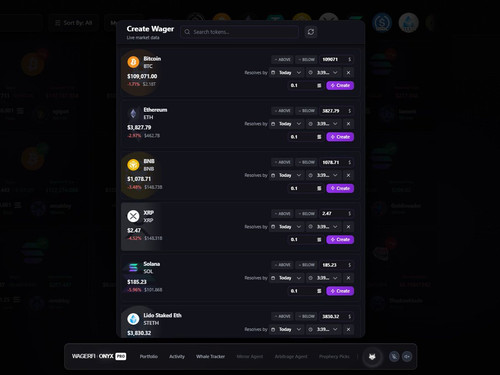Toggle ABOVE for Bitcoin wager
The width and height of the screenshot is (500, 375).
(x=283, y=60)
